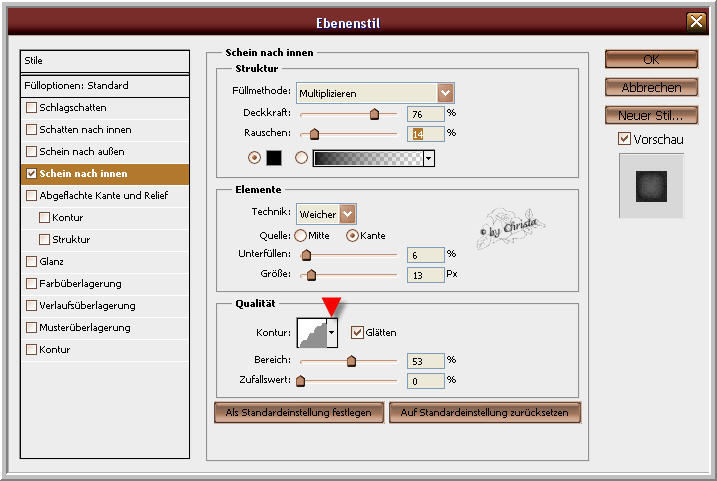
Task: Enable the Musterüberlagerung checkbox
Action: pos(32,327)
